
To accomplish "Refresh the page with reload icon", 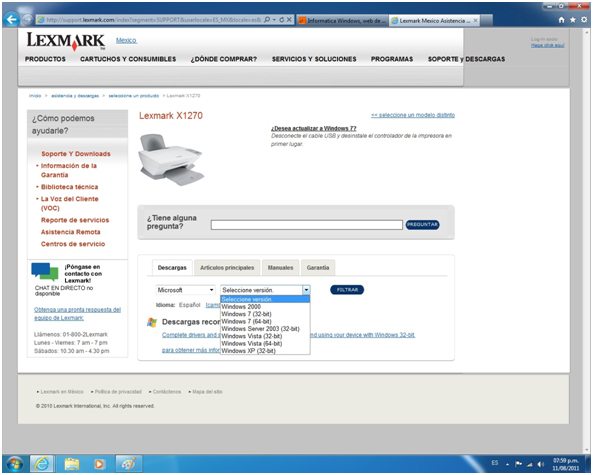I will point(282,20).
